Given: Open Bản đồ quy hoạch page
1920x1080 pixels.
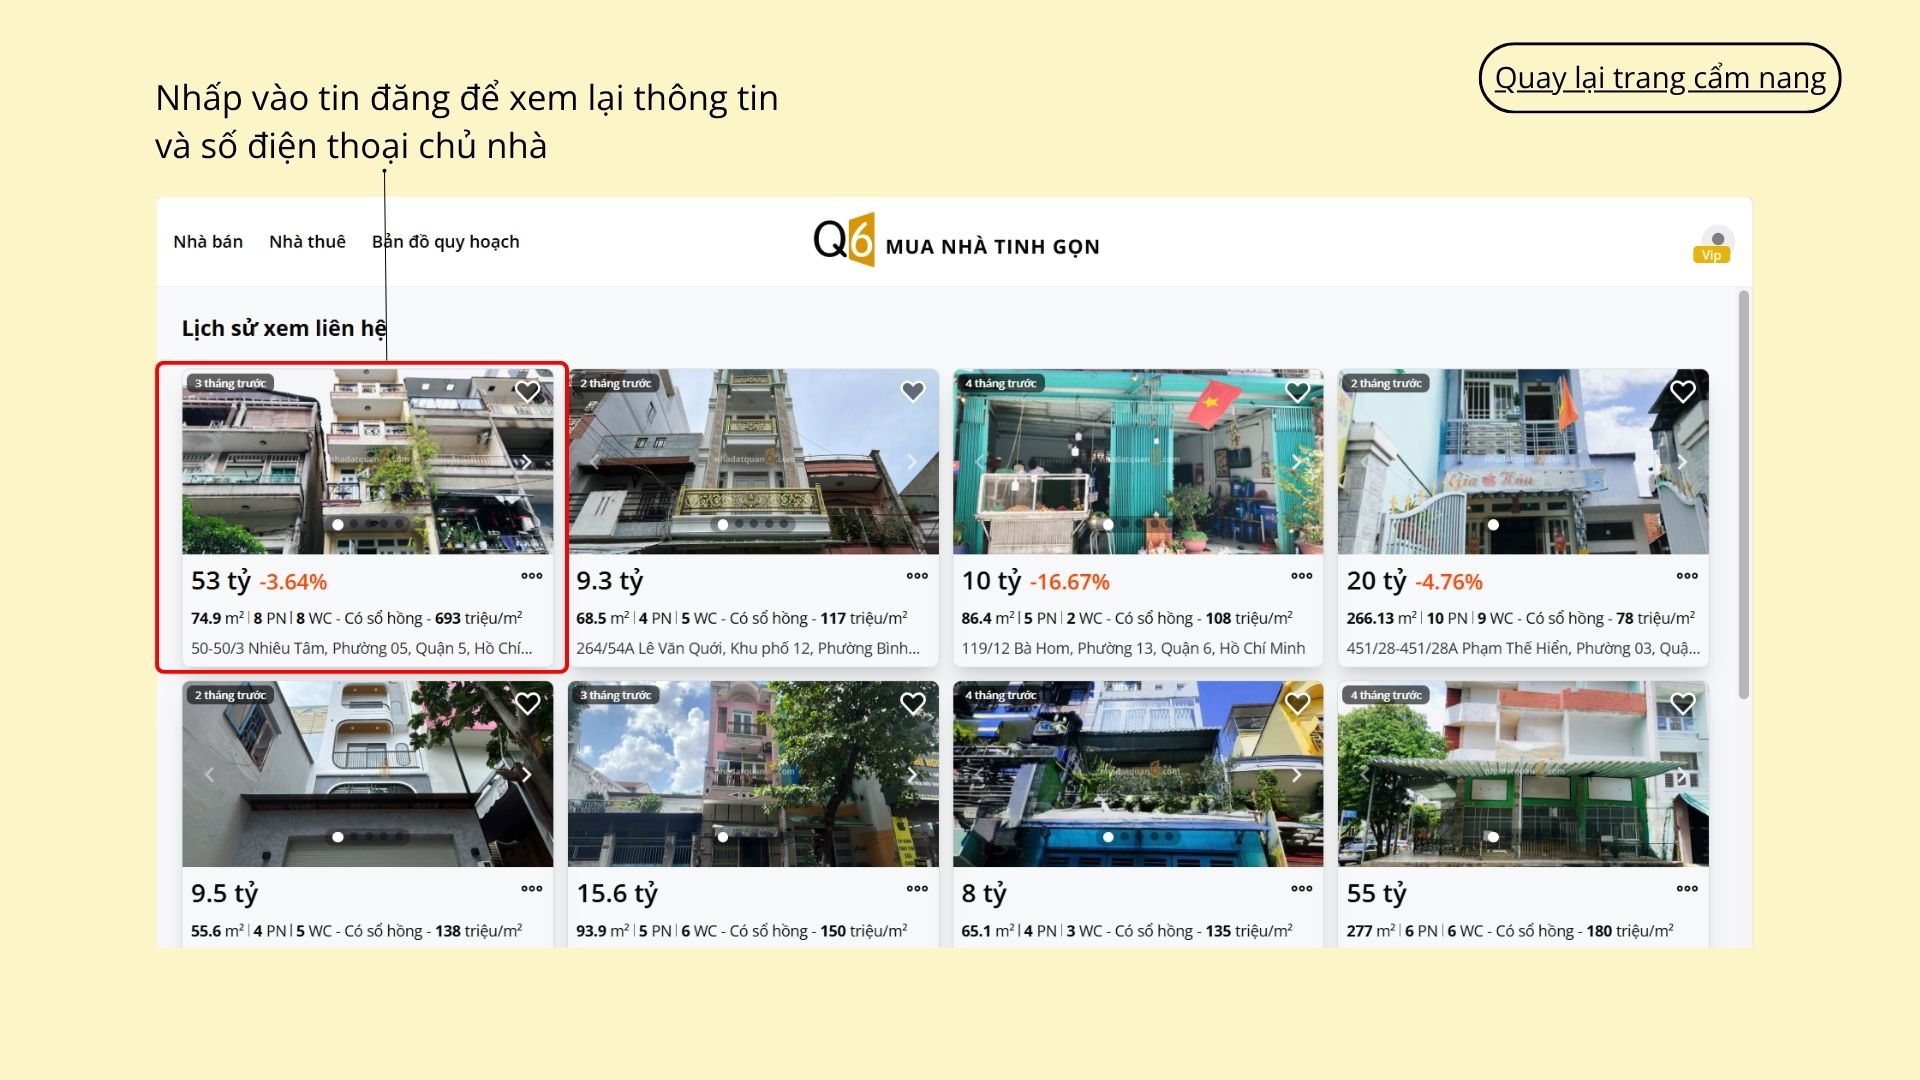Looking at the screenshot, I should pyautogui.click(x=445, y=242).
